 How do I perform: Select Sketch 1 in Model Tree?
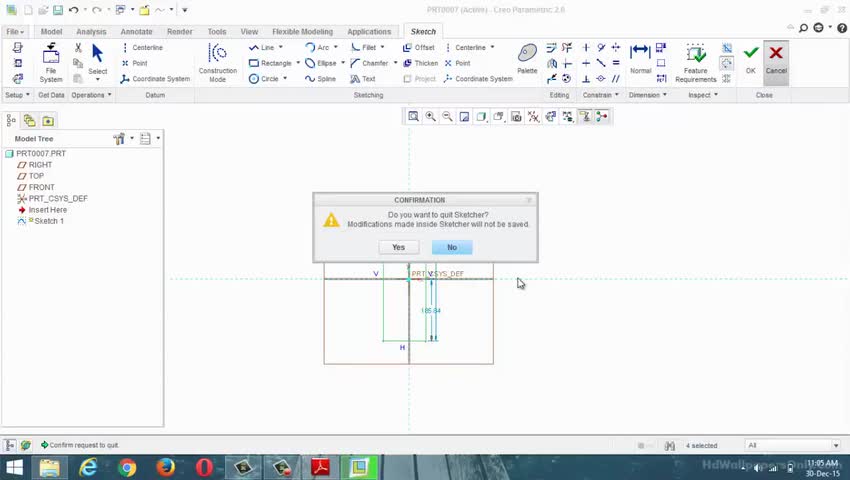pyautogui.click(x=49, y=221)
